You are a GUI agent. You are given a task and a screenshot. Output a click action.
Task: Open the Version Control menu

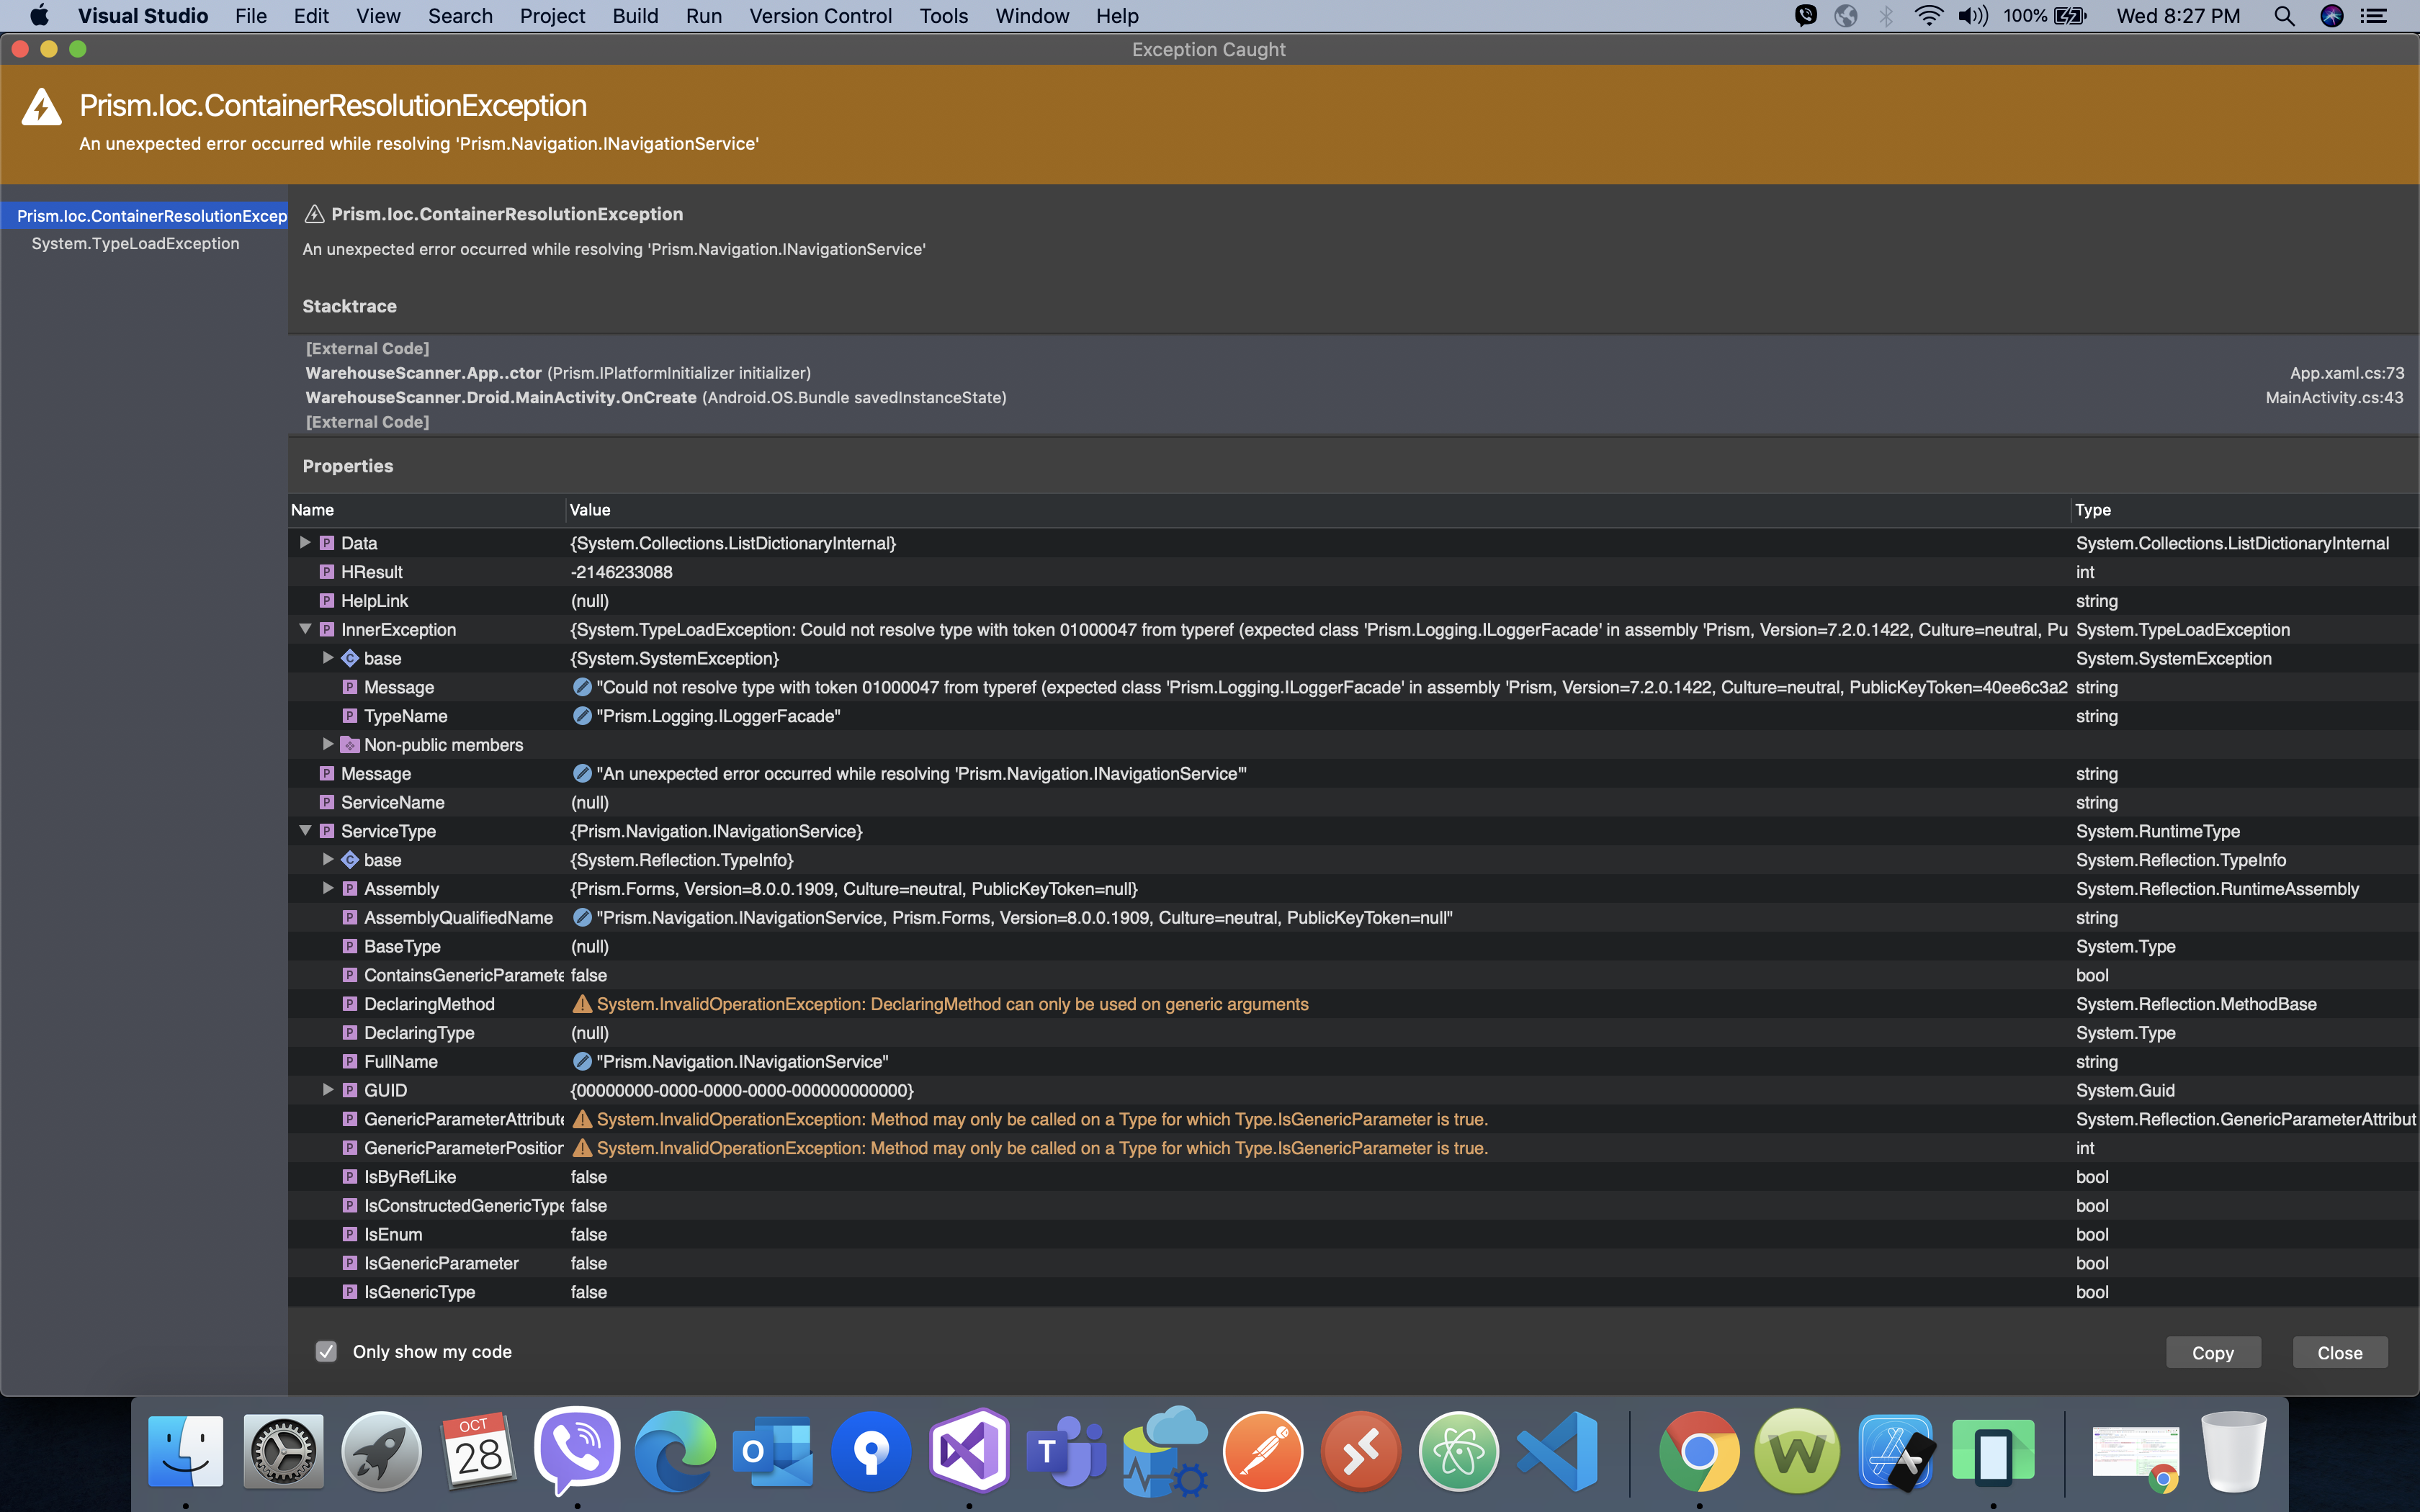point(820,16)
